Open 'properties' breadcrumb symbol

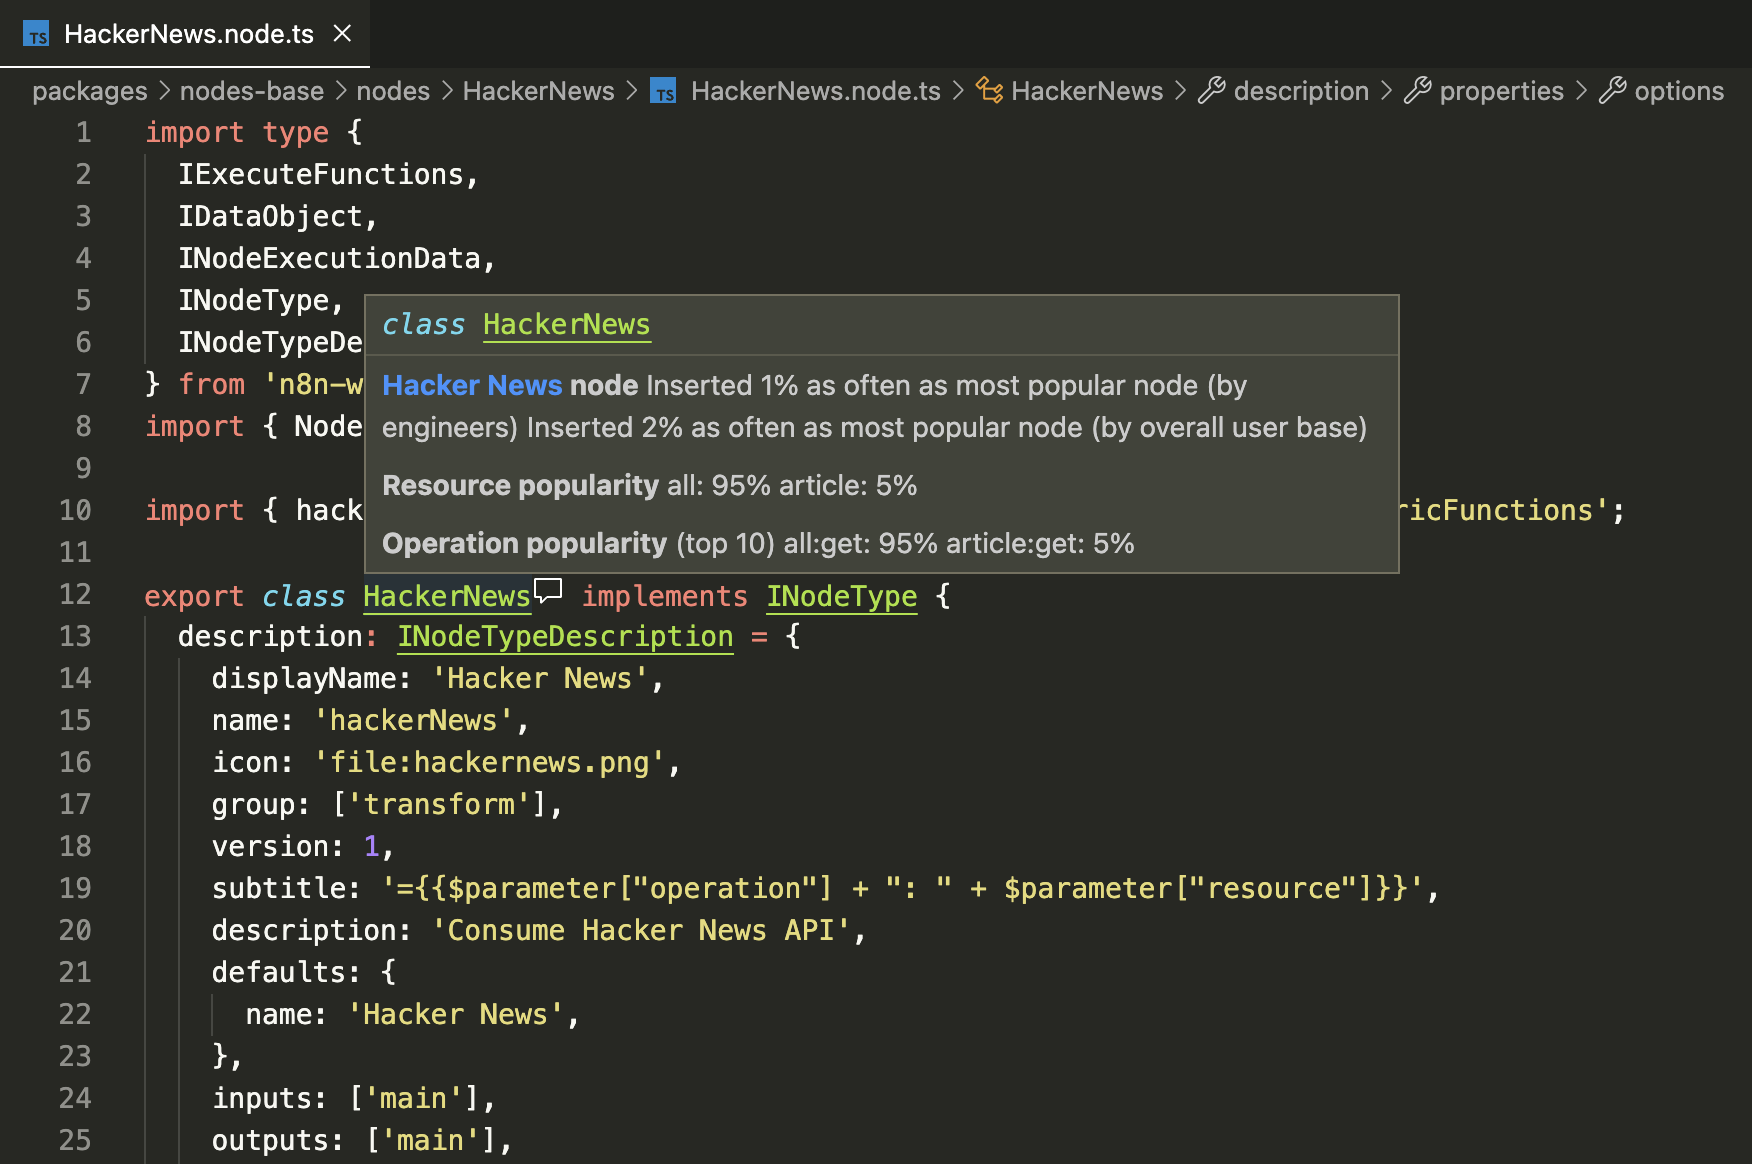click(x=1501, y=91)
